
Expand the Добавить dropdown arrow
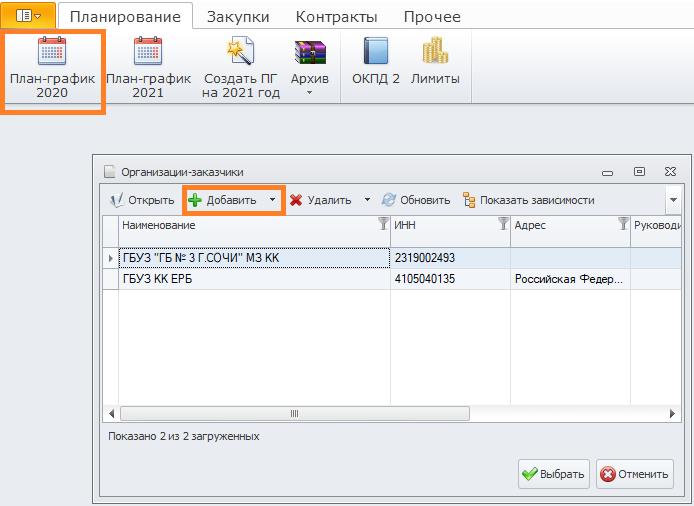tap(272, 200)
